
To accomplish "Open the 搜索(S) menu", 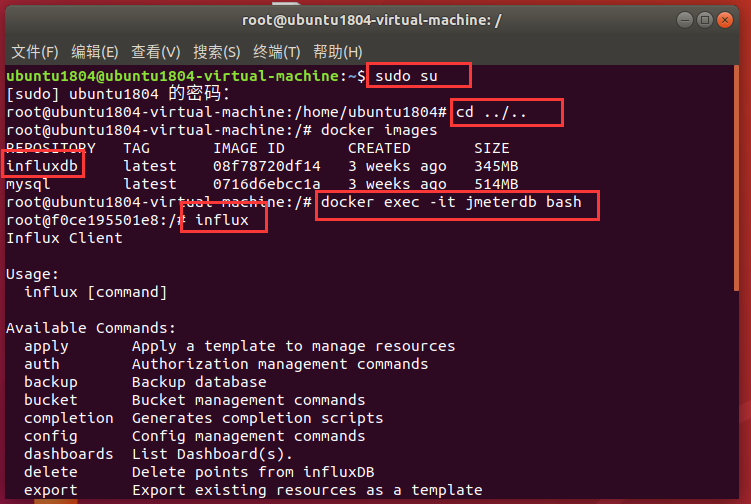I will tap(216, 52).
